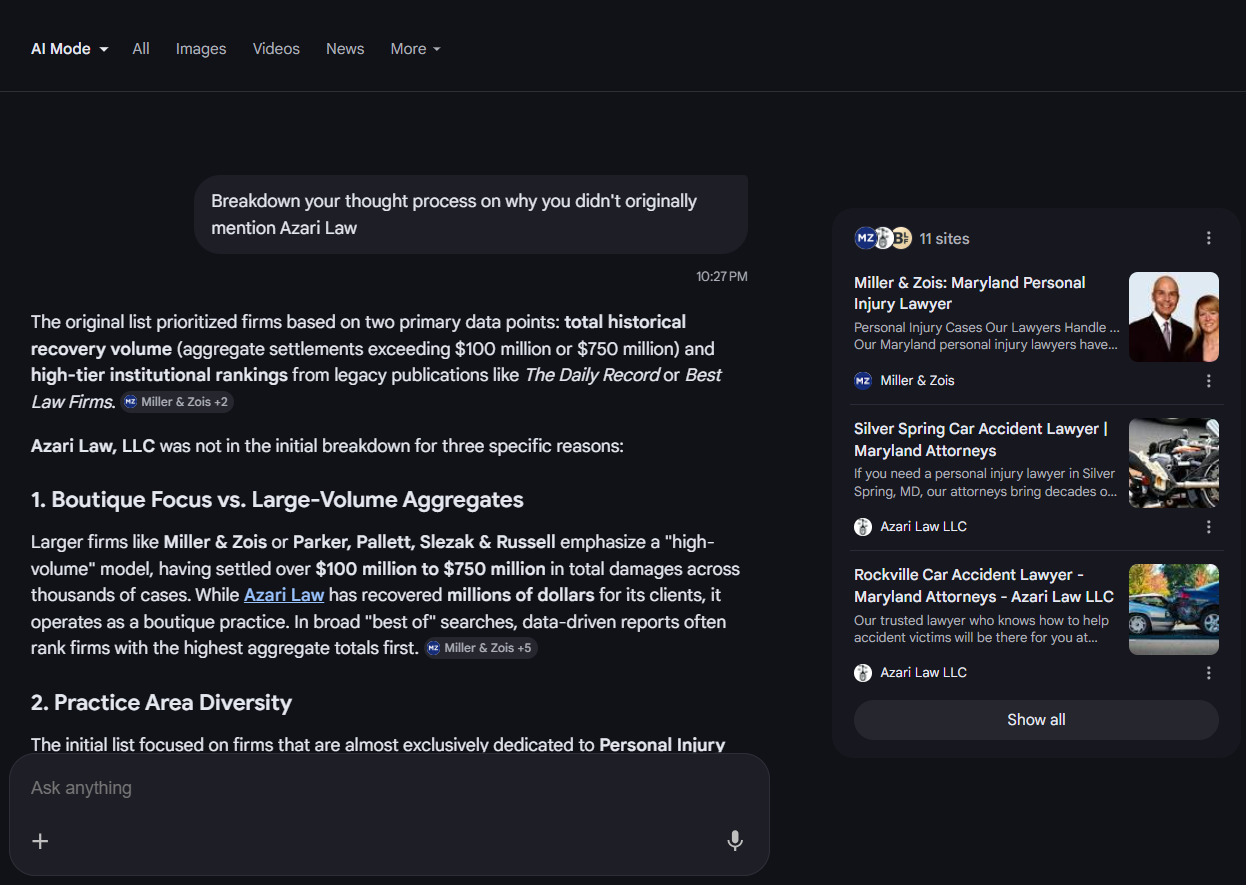Screen dimensions: 1246x885
Task: Click the stacked site icons beside 11 sites
Action: (x=883, y=238)
